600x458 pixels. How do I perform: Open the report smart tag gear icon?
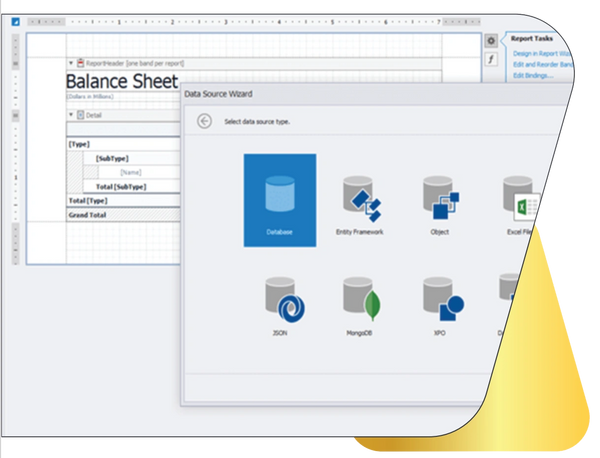pyautogui.click(x=491, y=41)
